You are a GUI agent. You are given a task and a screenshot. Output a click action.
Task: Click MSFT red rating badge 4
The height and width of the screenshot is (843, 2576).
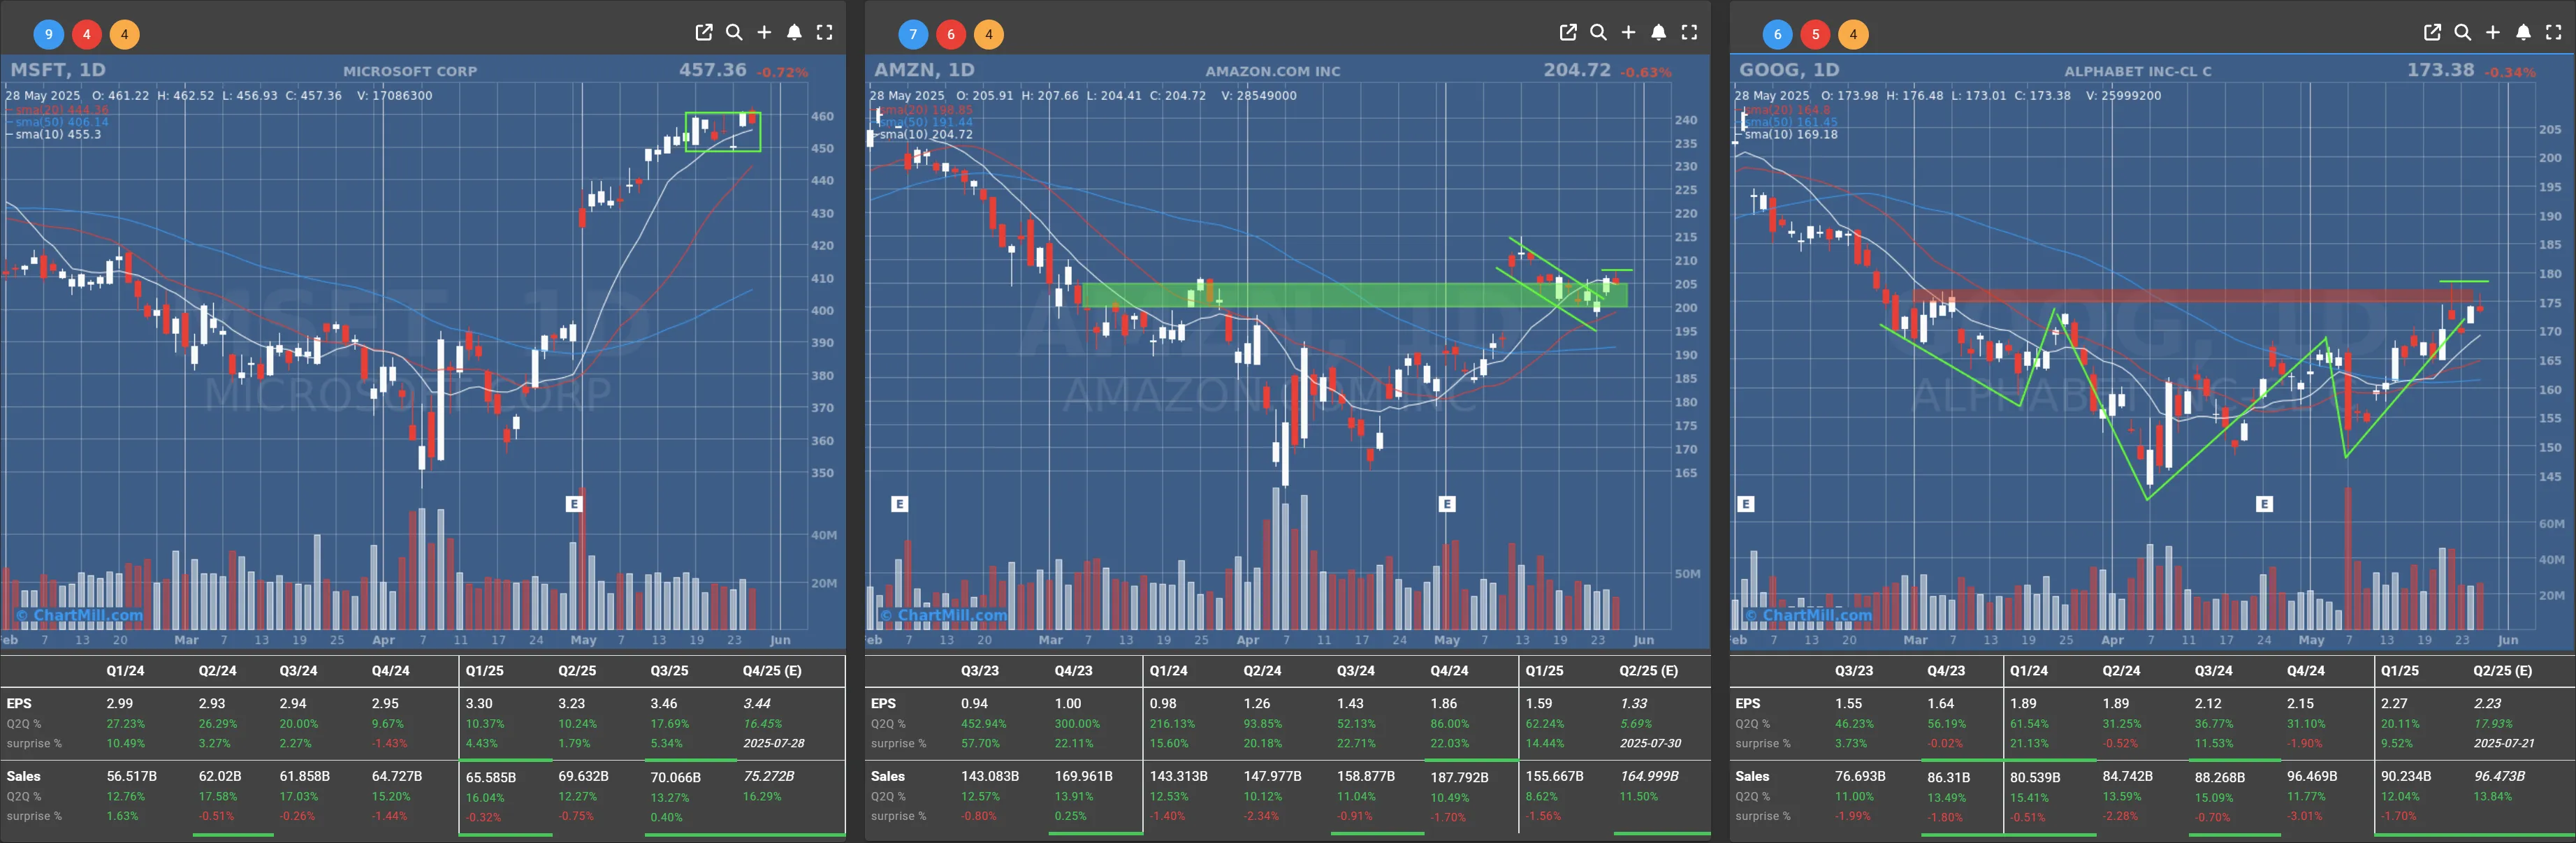(x=86, y=34)
